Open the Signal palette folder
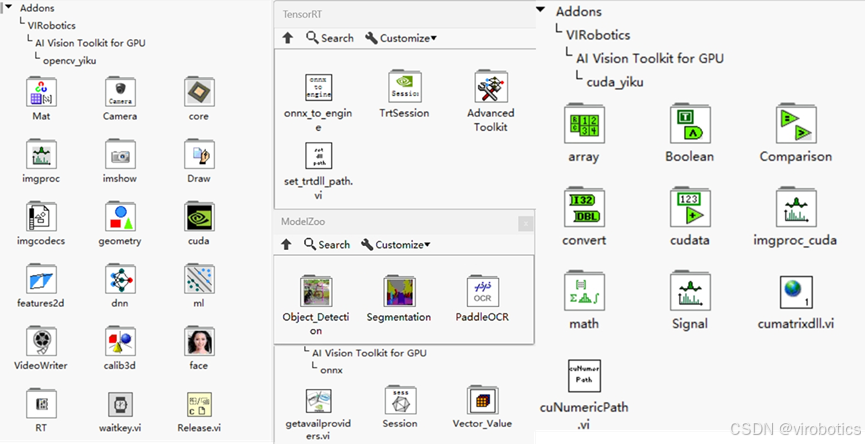 point(690,292)
